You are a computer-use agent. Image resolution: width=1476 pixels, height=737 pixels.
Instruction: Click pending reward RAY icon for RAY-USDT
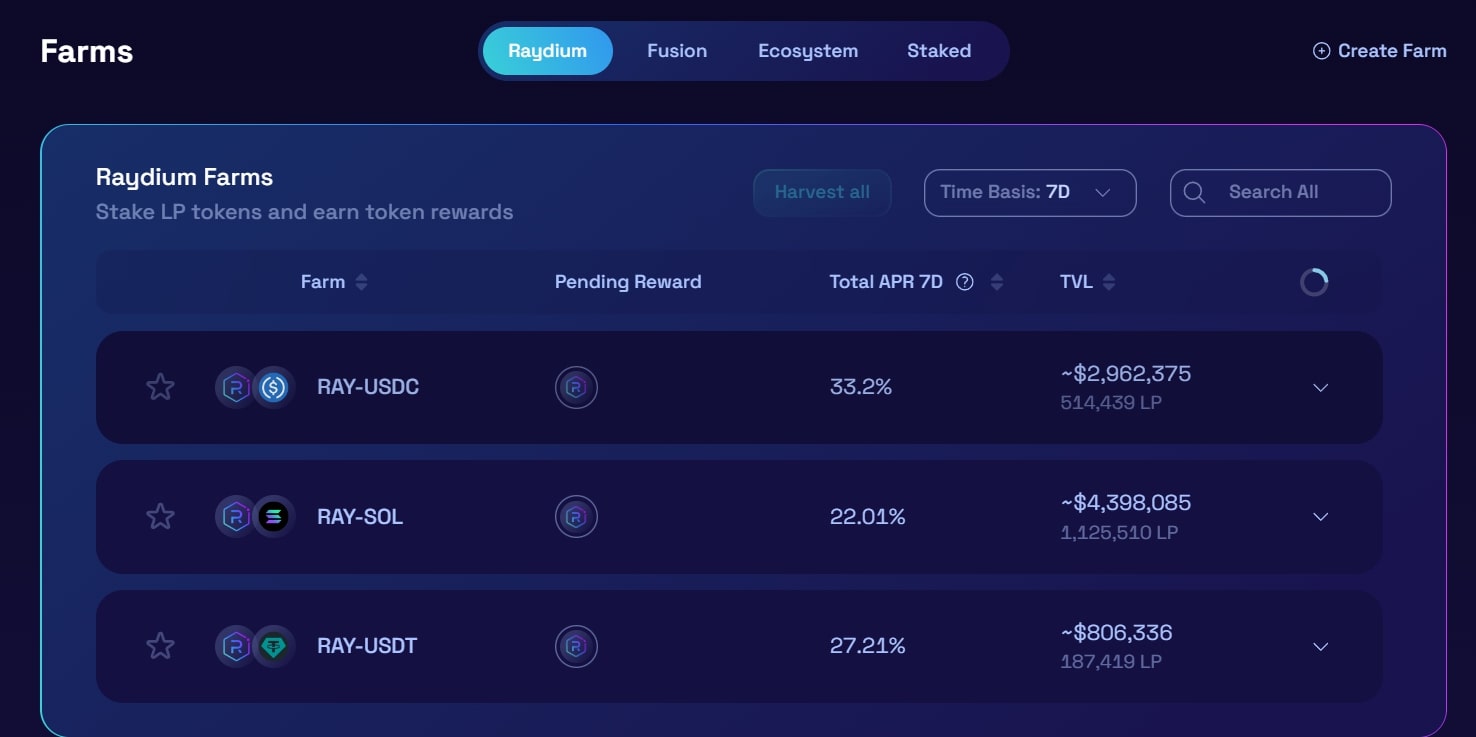click(576, 646)
